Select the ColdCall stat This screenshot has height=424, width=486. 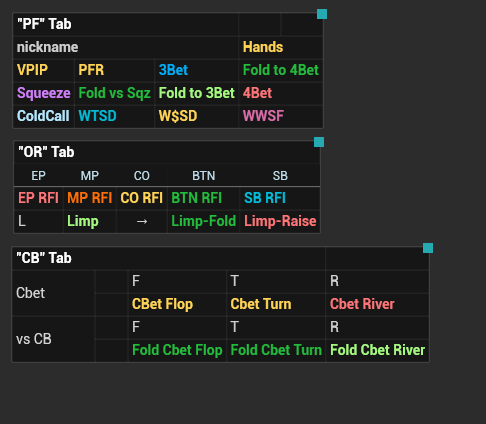point(43,116)
